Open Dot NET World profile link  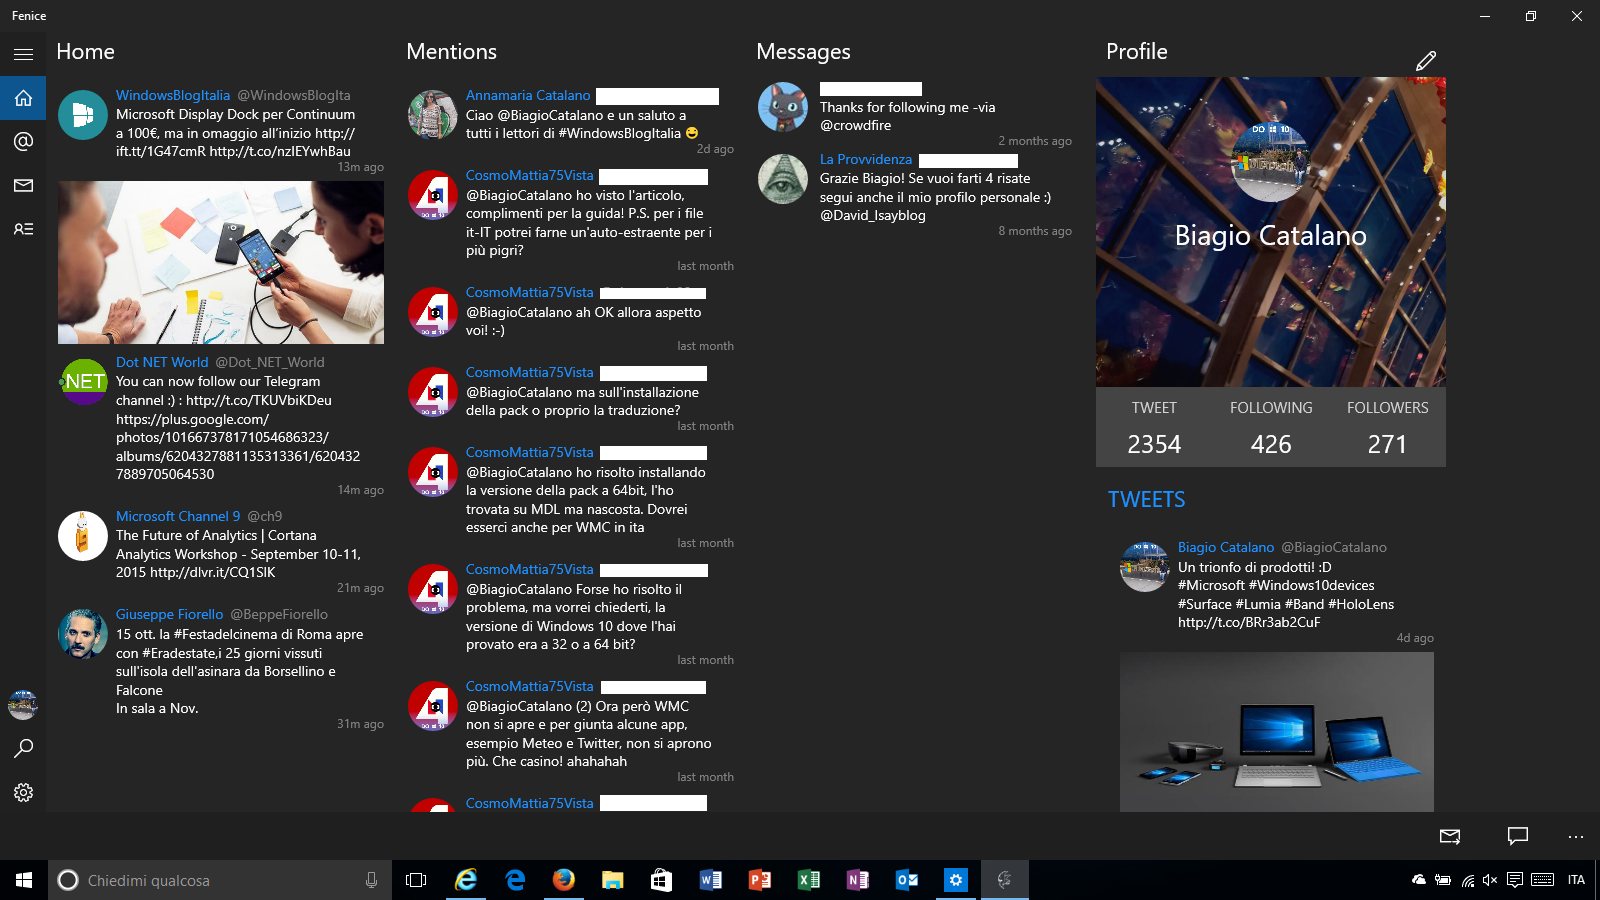pos(162,362)
